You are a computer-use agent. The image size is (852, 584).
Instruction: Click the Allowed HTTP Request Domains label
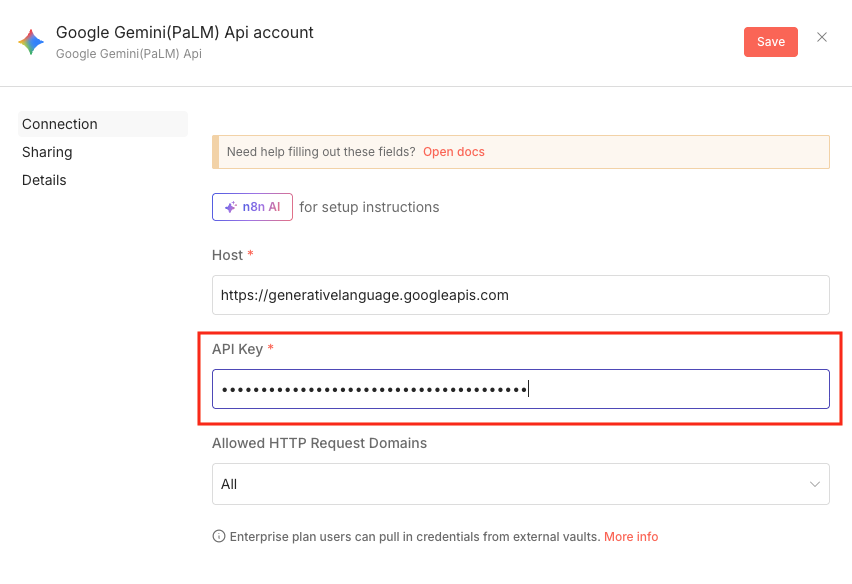(319, 443)
